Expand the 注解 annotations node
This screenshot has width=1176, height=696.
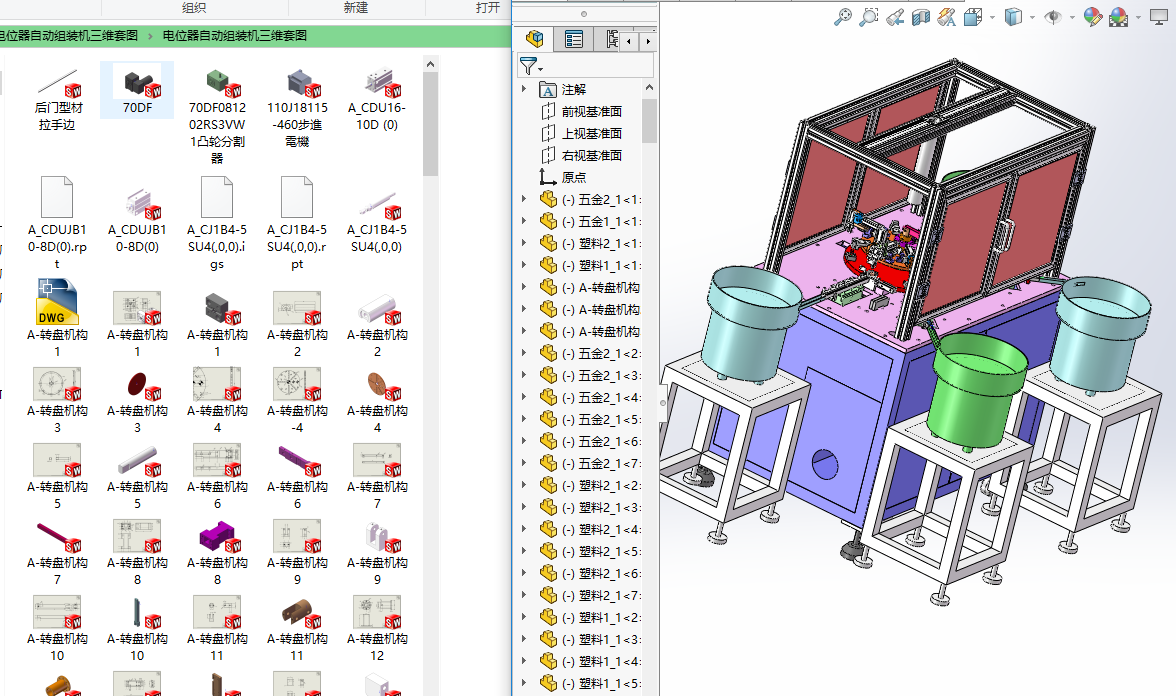[x=524, y=88]
